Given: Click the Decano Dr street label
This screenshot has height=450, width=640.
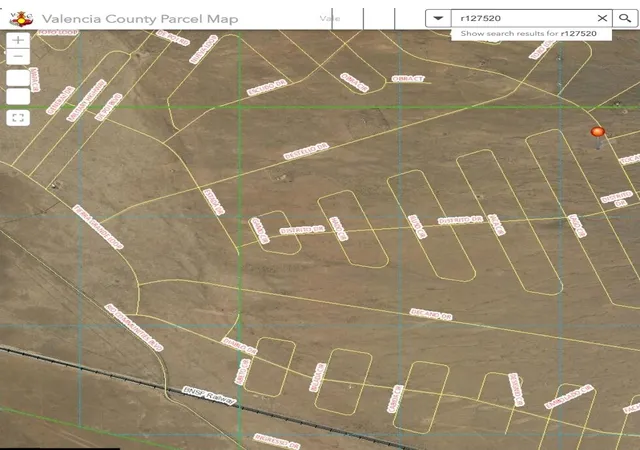Looking at the screenshot, I should coord(431,314).
